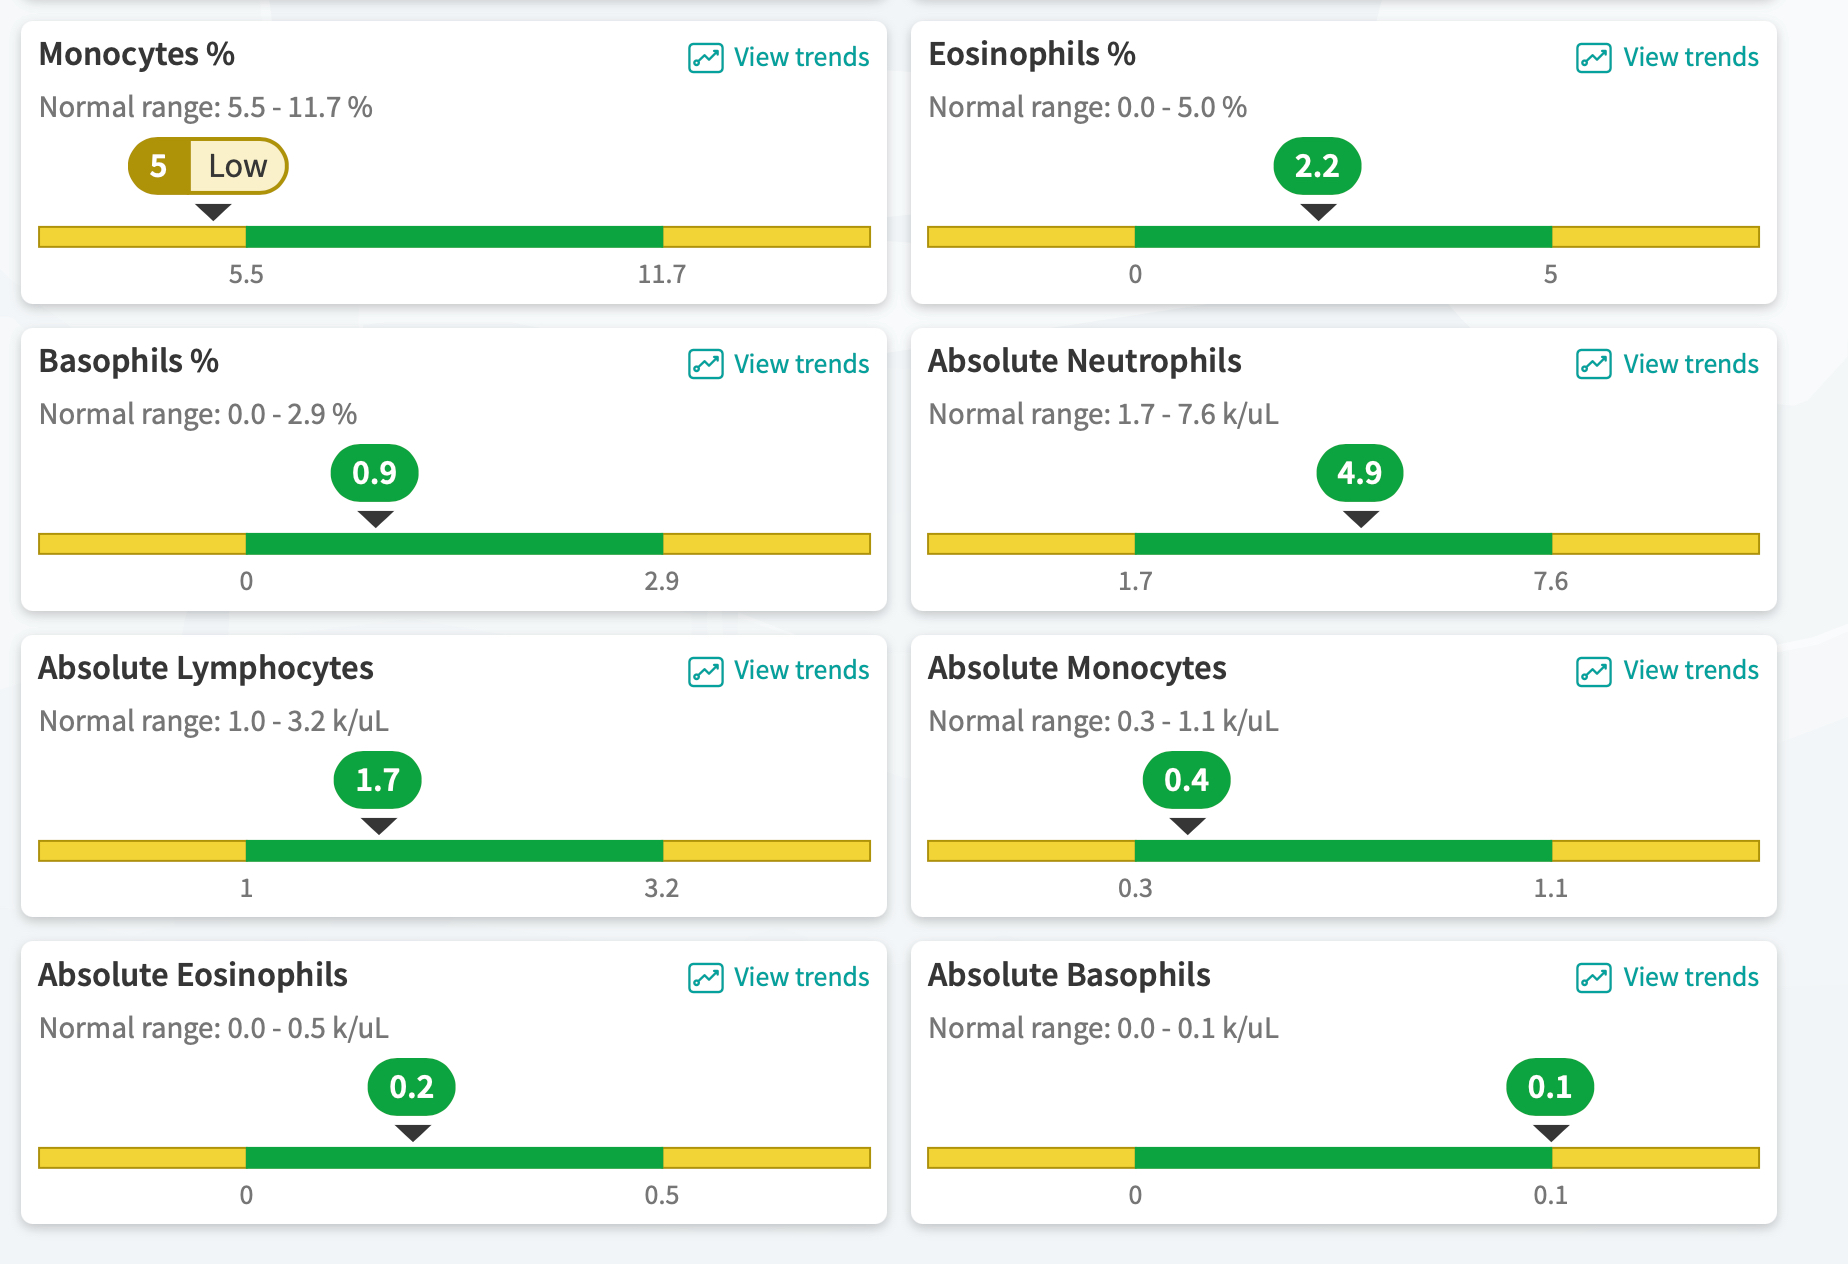Click Absolute Eosinophils trend chart icon
1848x1264 pixels.
pyautogui.click(x=705, y=977)
